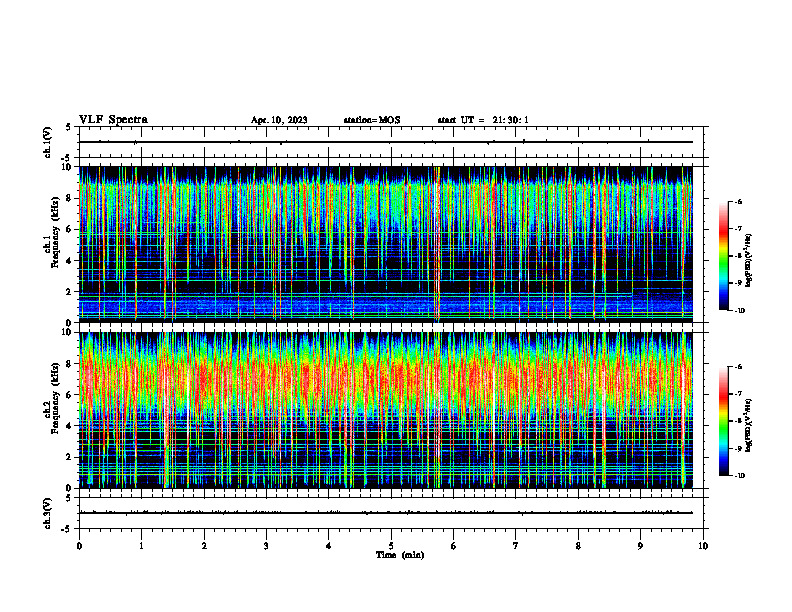Click the "5" tick on the time axis

pyautogui.click(x=391, y=546)
